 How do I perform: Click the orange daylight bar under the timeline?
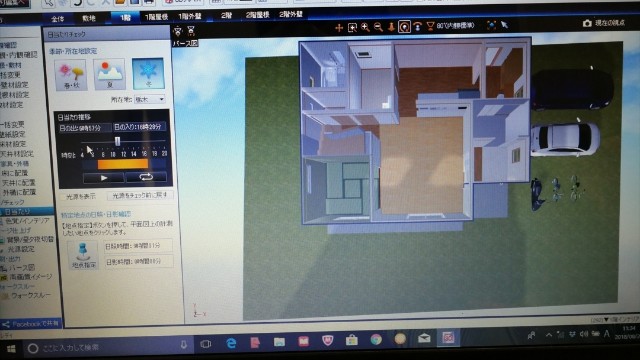[x=123, y=164]
